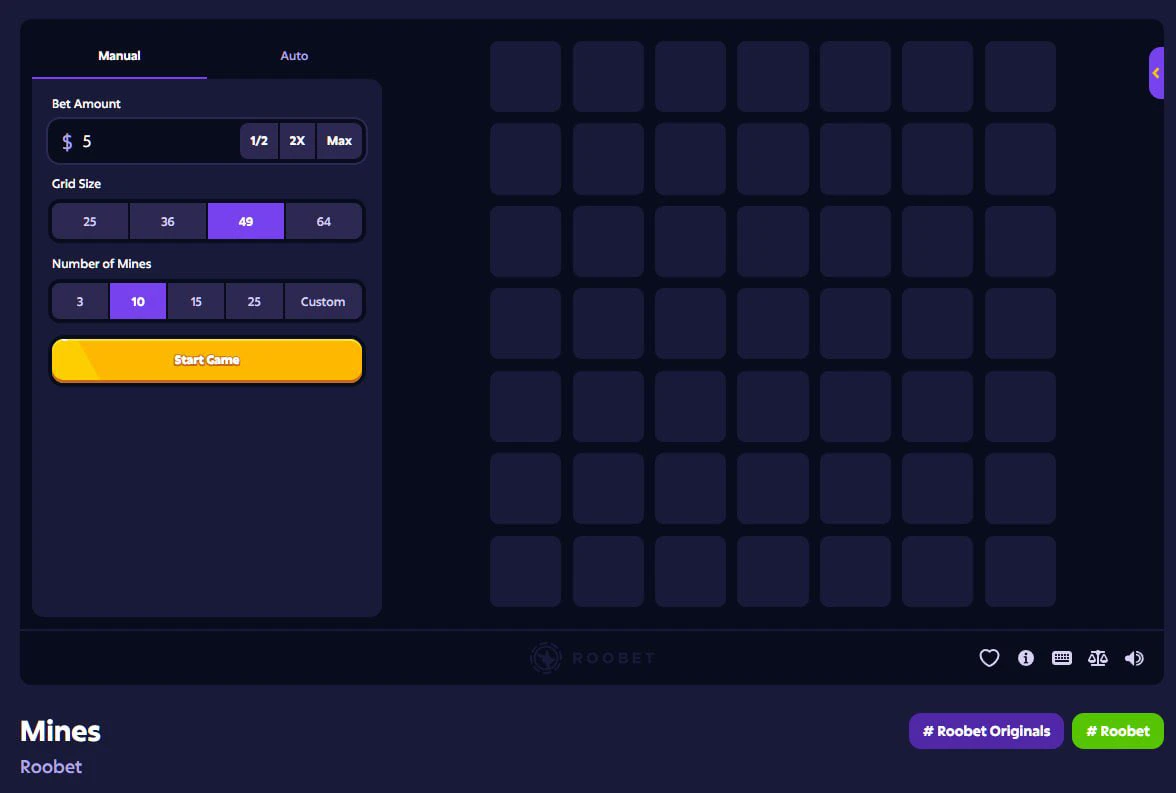Reveal the top-left tile of the grid
This screenshot has height=793, width=1176.
click(526, 77)
